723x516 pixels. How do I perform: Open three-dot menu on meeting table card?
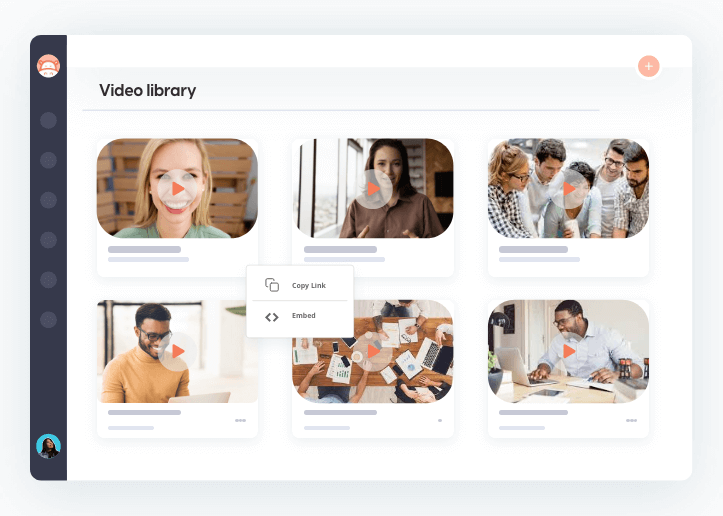coord(439,421)
